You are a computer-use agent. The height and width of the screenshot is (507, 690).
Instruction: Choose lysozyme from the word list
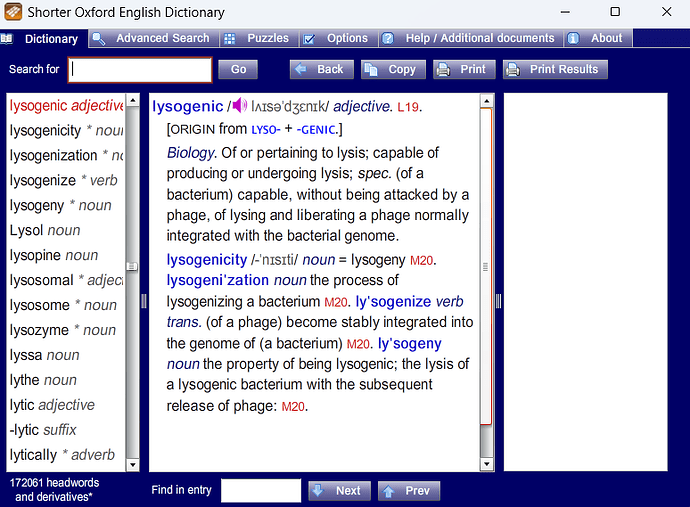pos(40,330)
